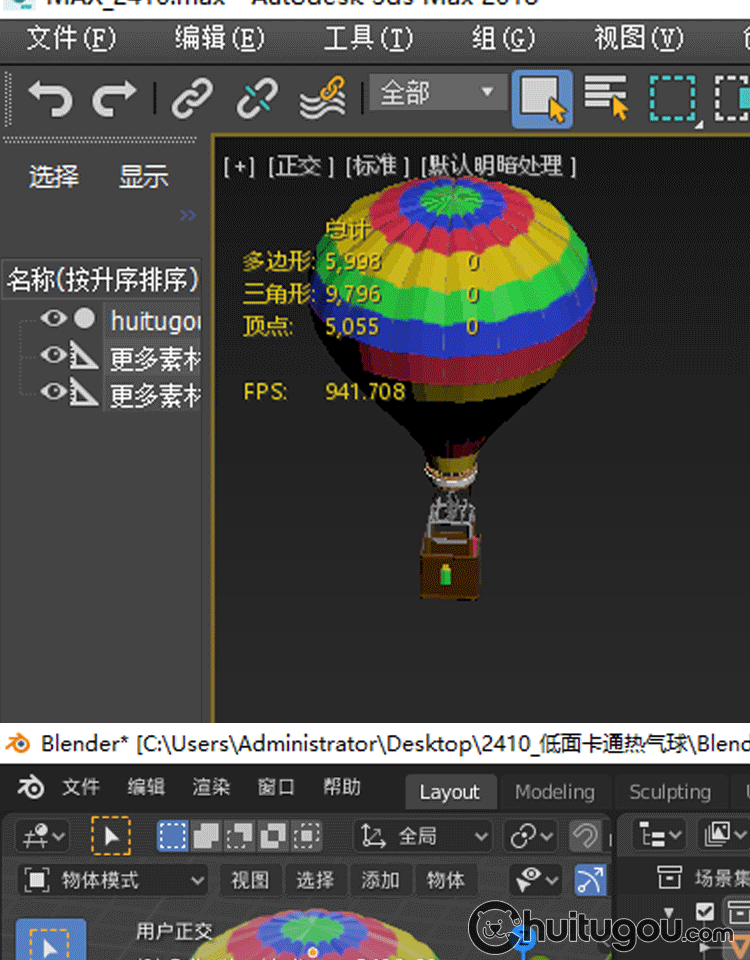Expand the 全局 transform orientation dropdown
Image resolution: width=750 pixels, height=960 pixels.
[426, 835]
